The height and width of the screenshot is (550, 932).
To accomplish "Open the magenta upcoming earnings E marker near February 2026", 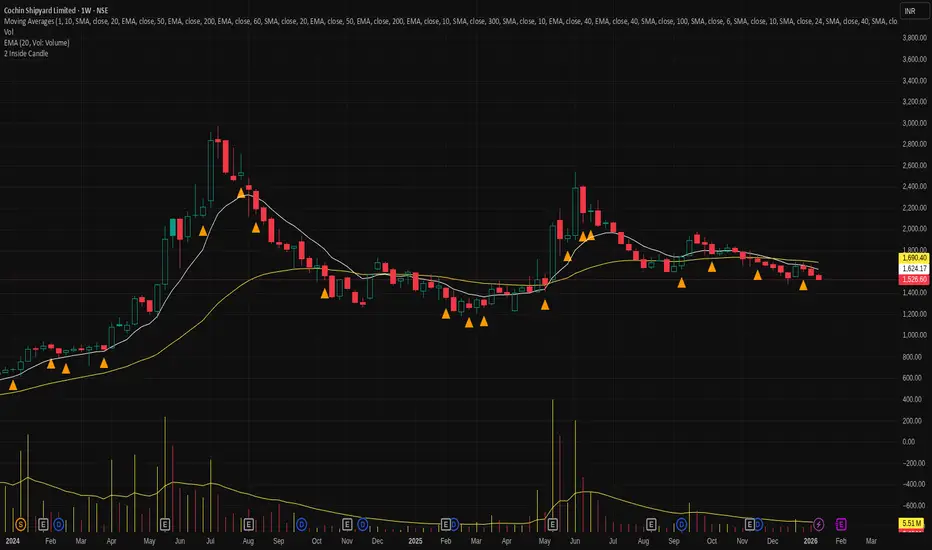I will (840, 524).
